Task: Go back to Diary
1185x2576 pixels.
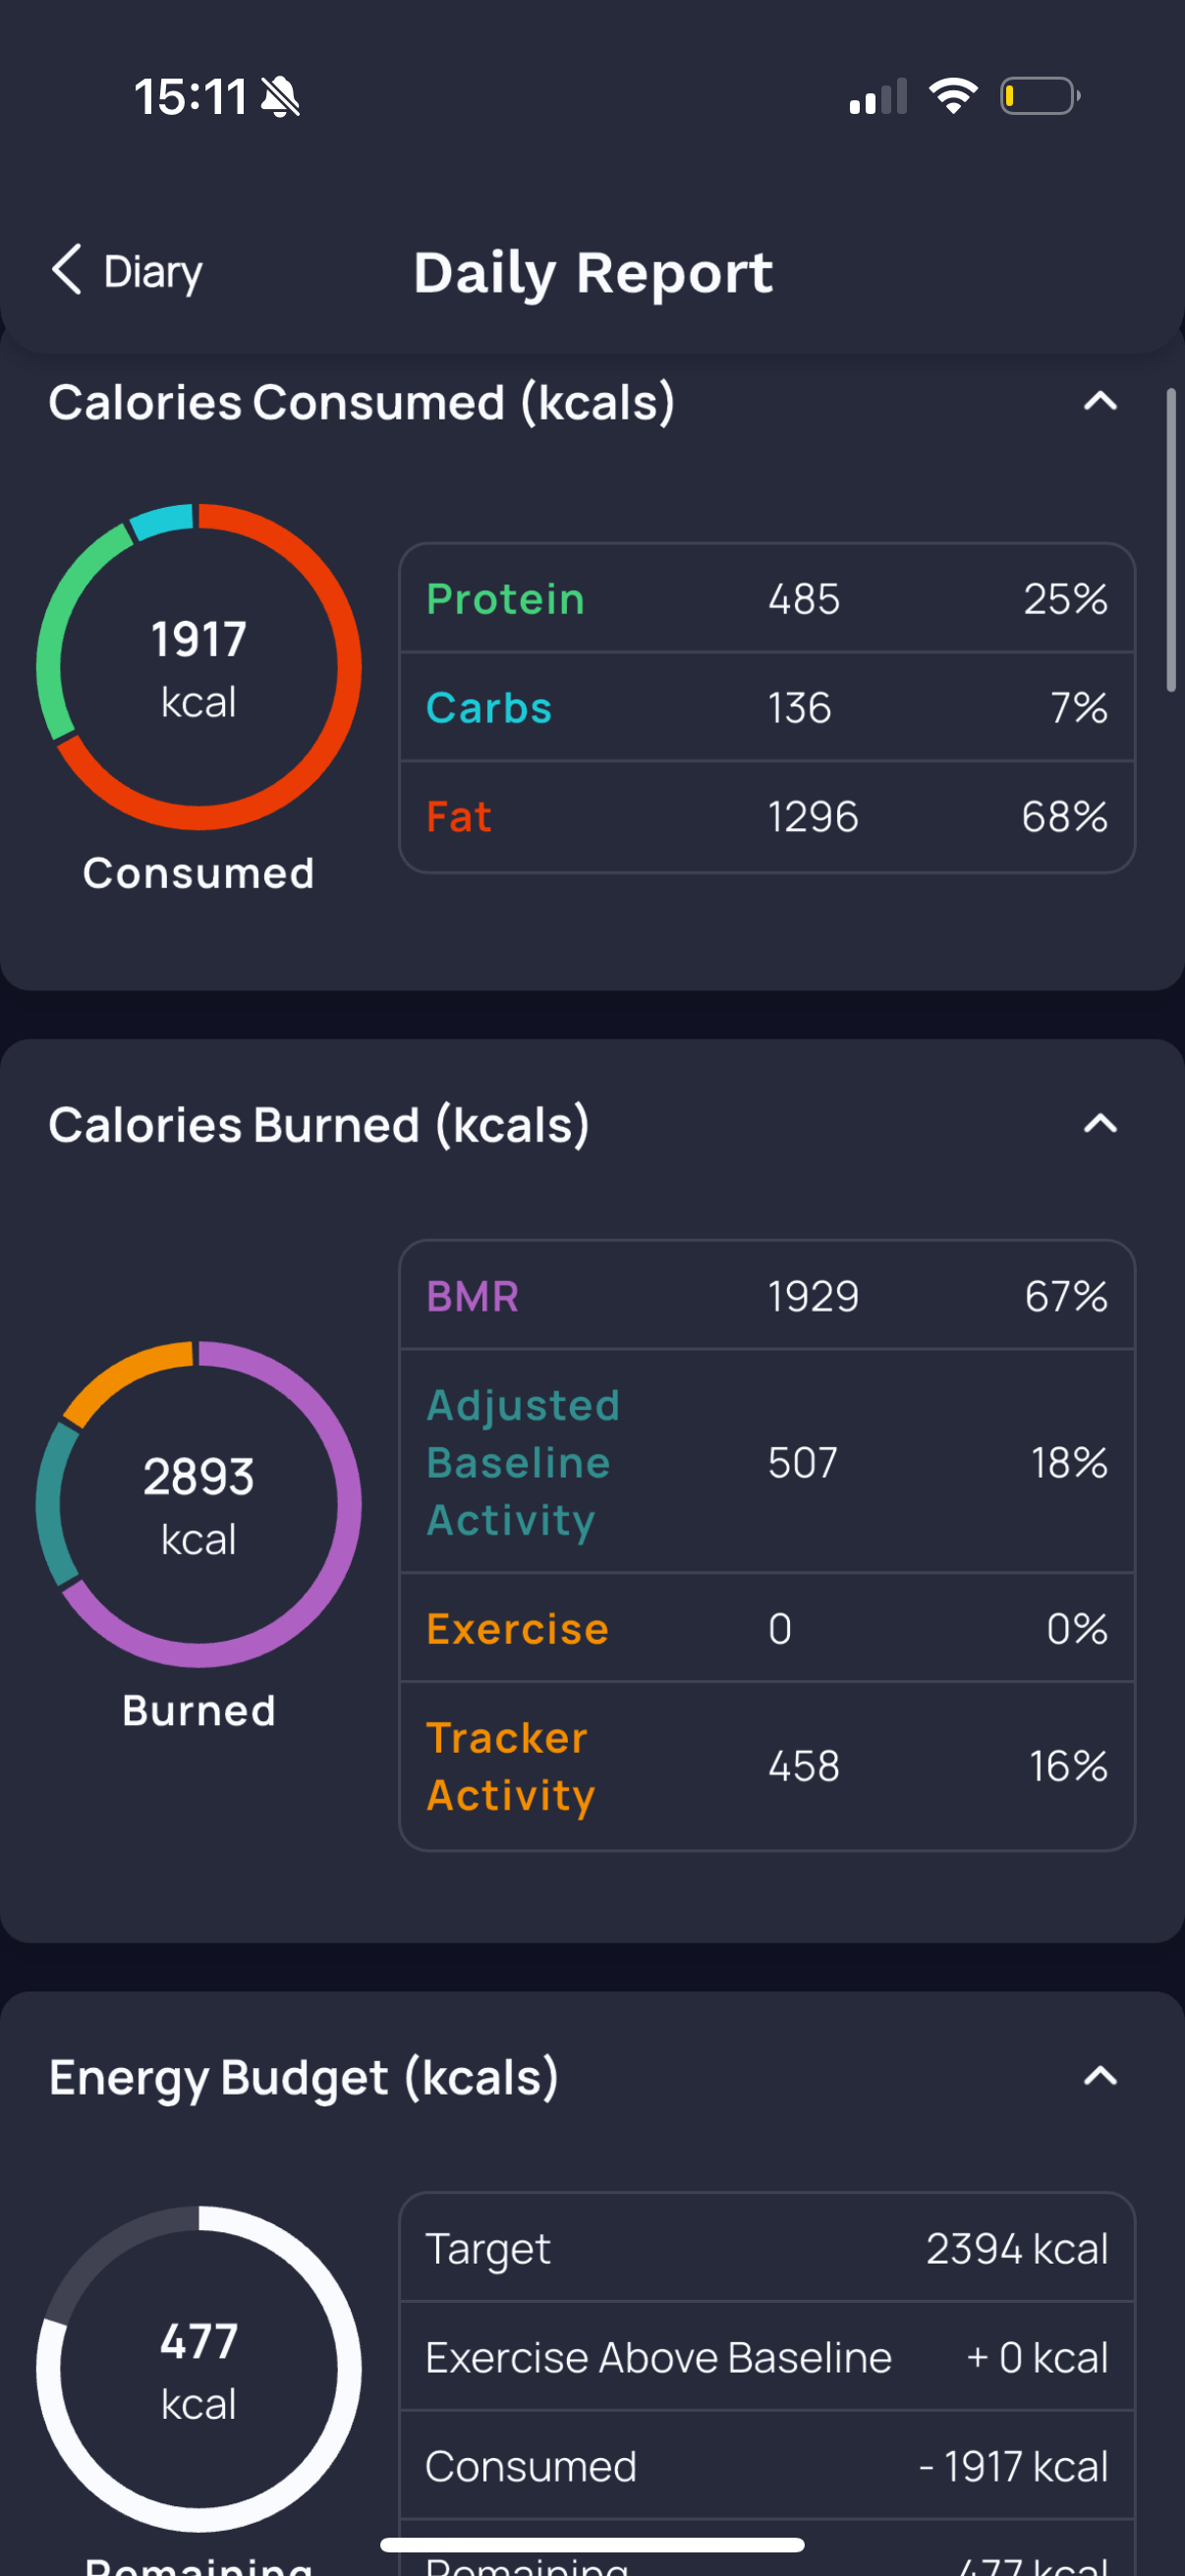Action: pos(153,271)
